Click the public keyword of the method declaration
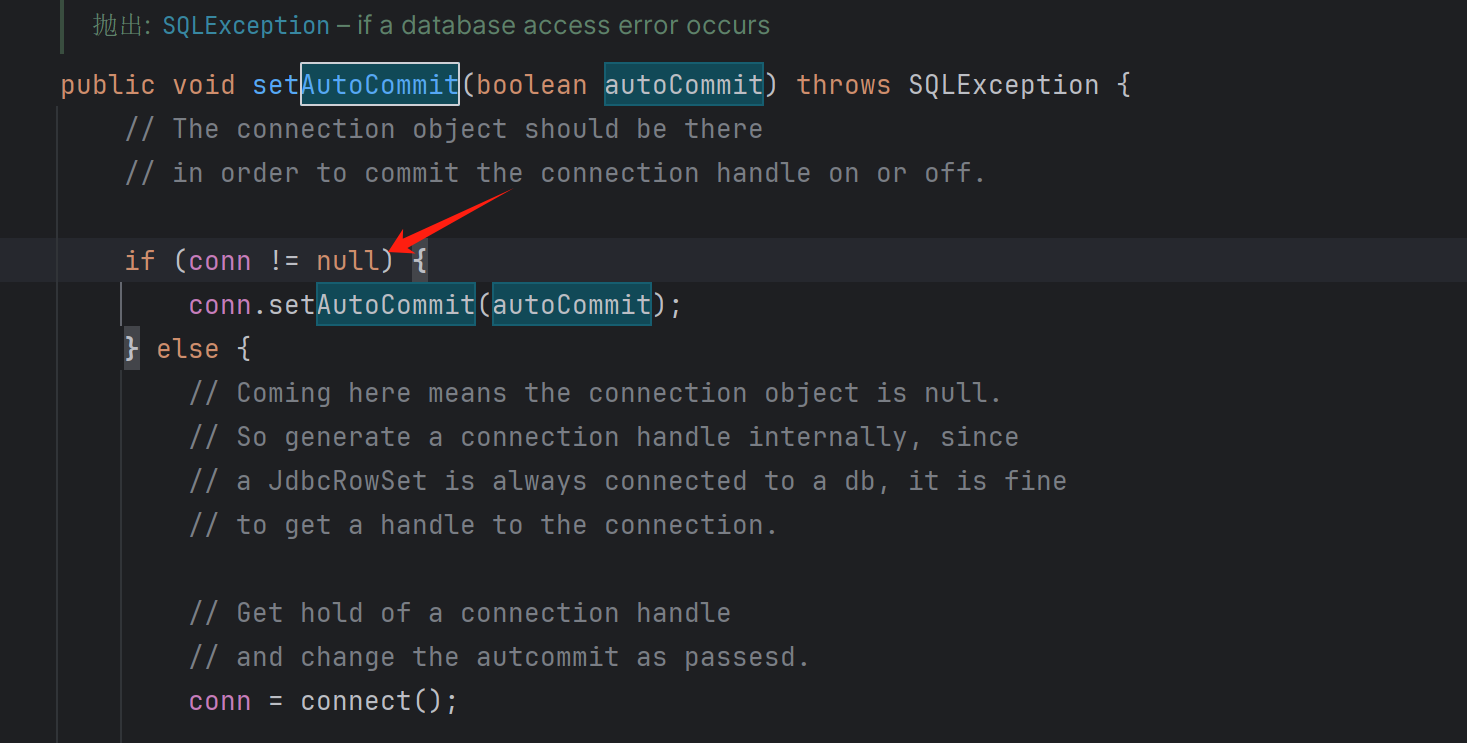 coord(108,85)
